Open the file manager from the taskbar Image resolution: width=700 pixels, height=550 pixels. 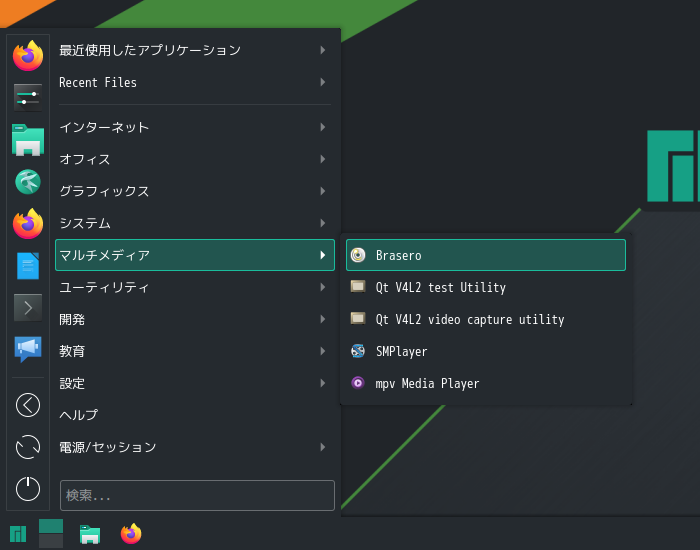coord(90,534)
